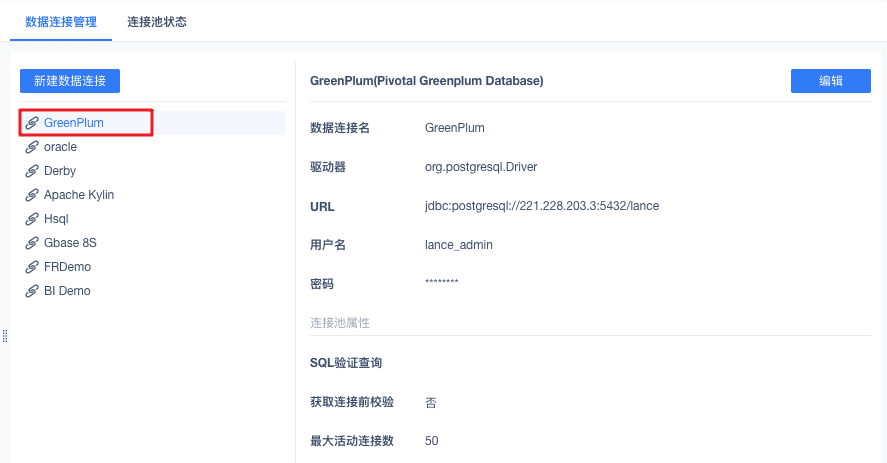The image size is (887, 463).
Task: Select the Gbase 8S connection name
Action: [x=70, y=243]
